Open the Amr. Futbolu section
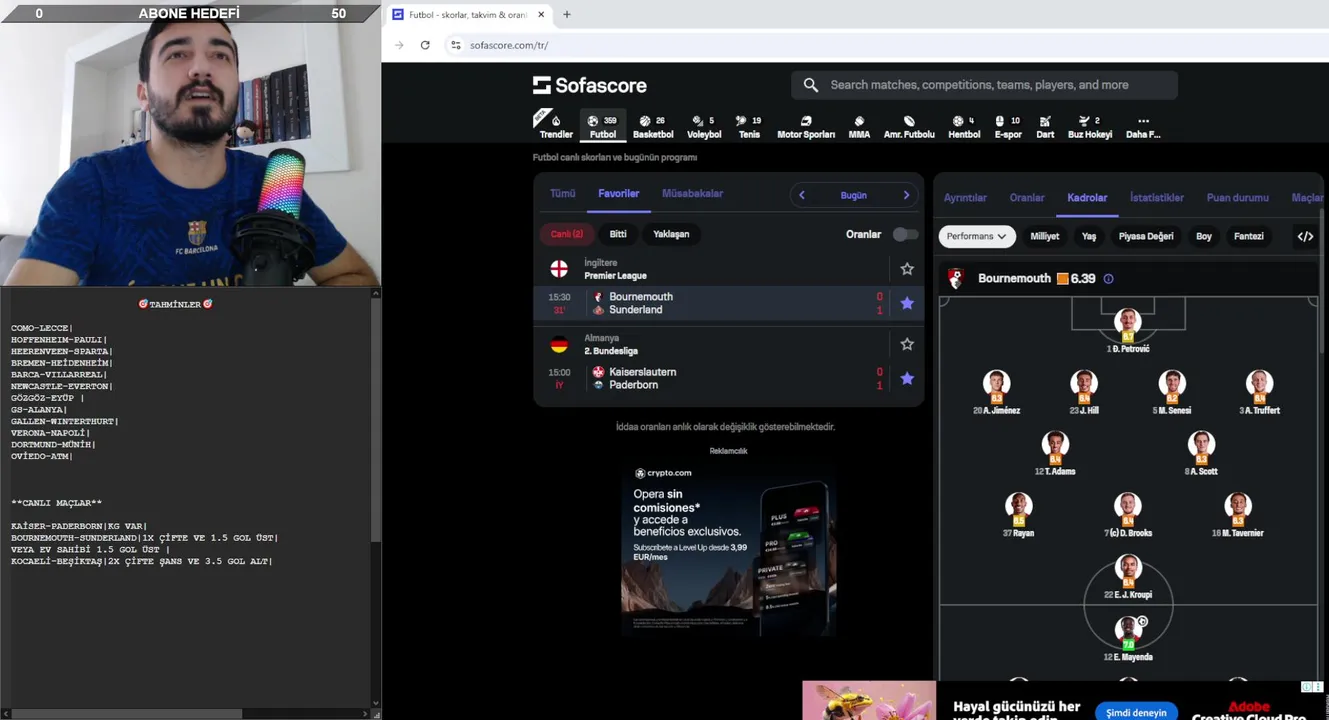Viewport: 1329px width, 720px height. point(909,126)
